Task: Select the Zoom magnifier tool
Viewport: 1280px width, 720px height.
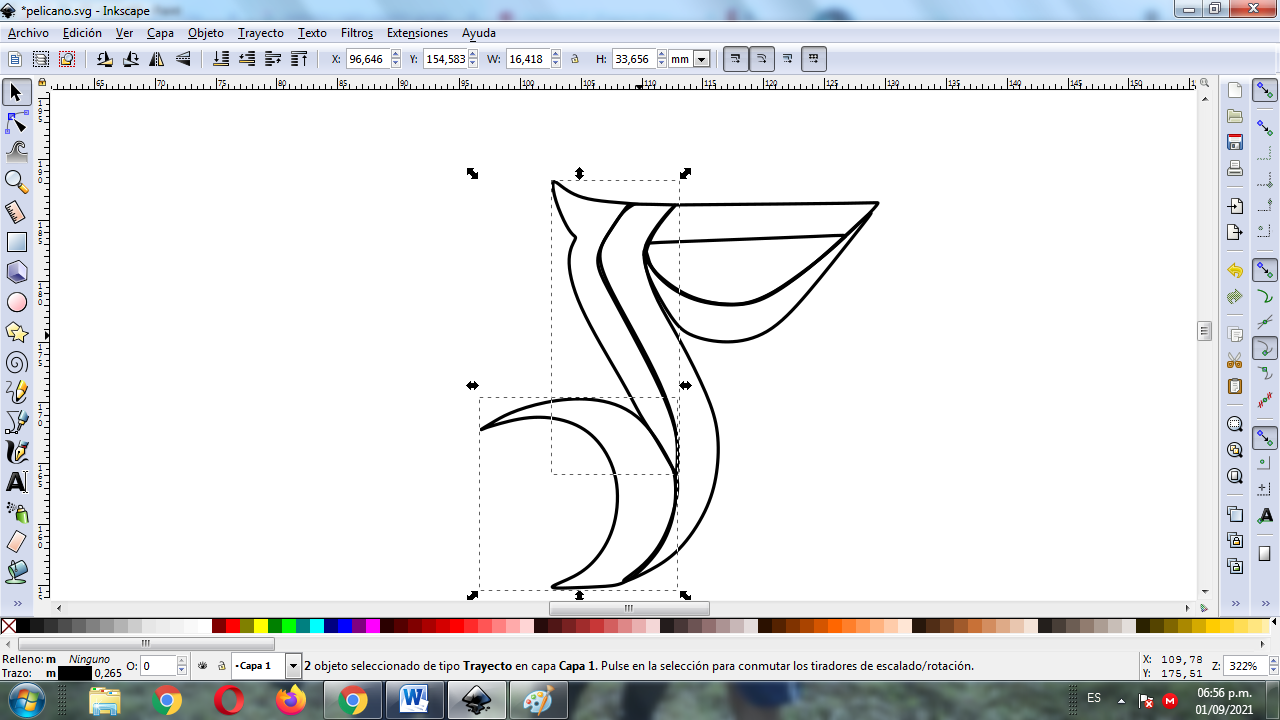Action: click(x=16, y=182)
